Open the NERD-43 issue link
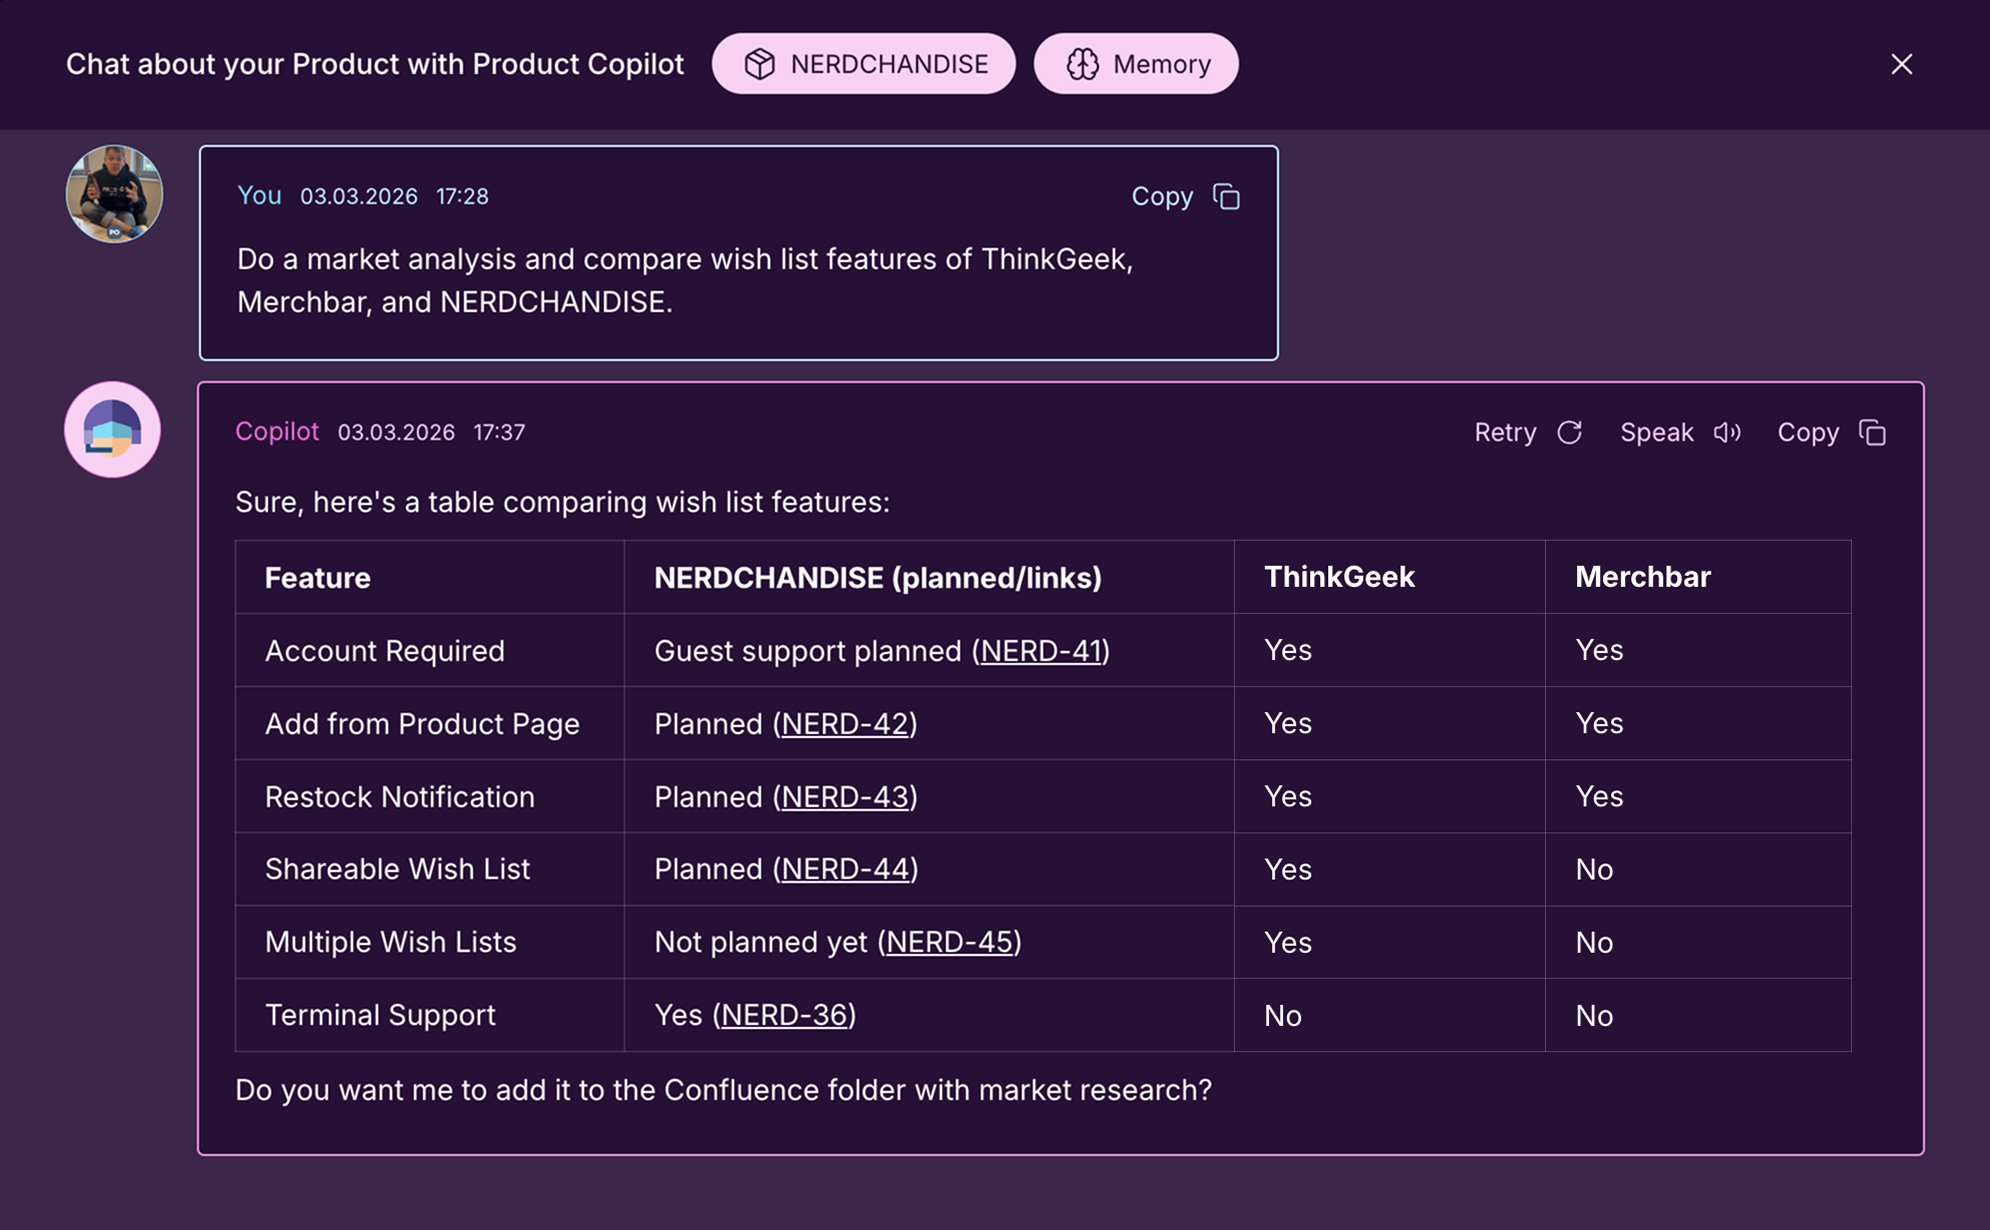Screen dimensions: 1990x1230 (x=845, y=797)
